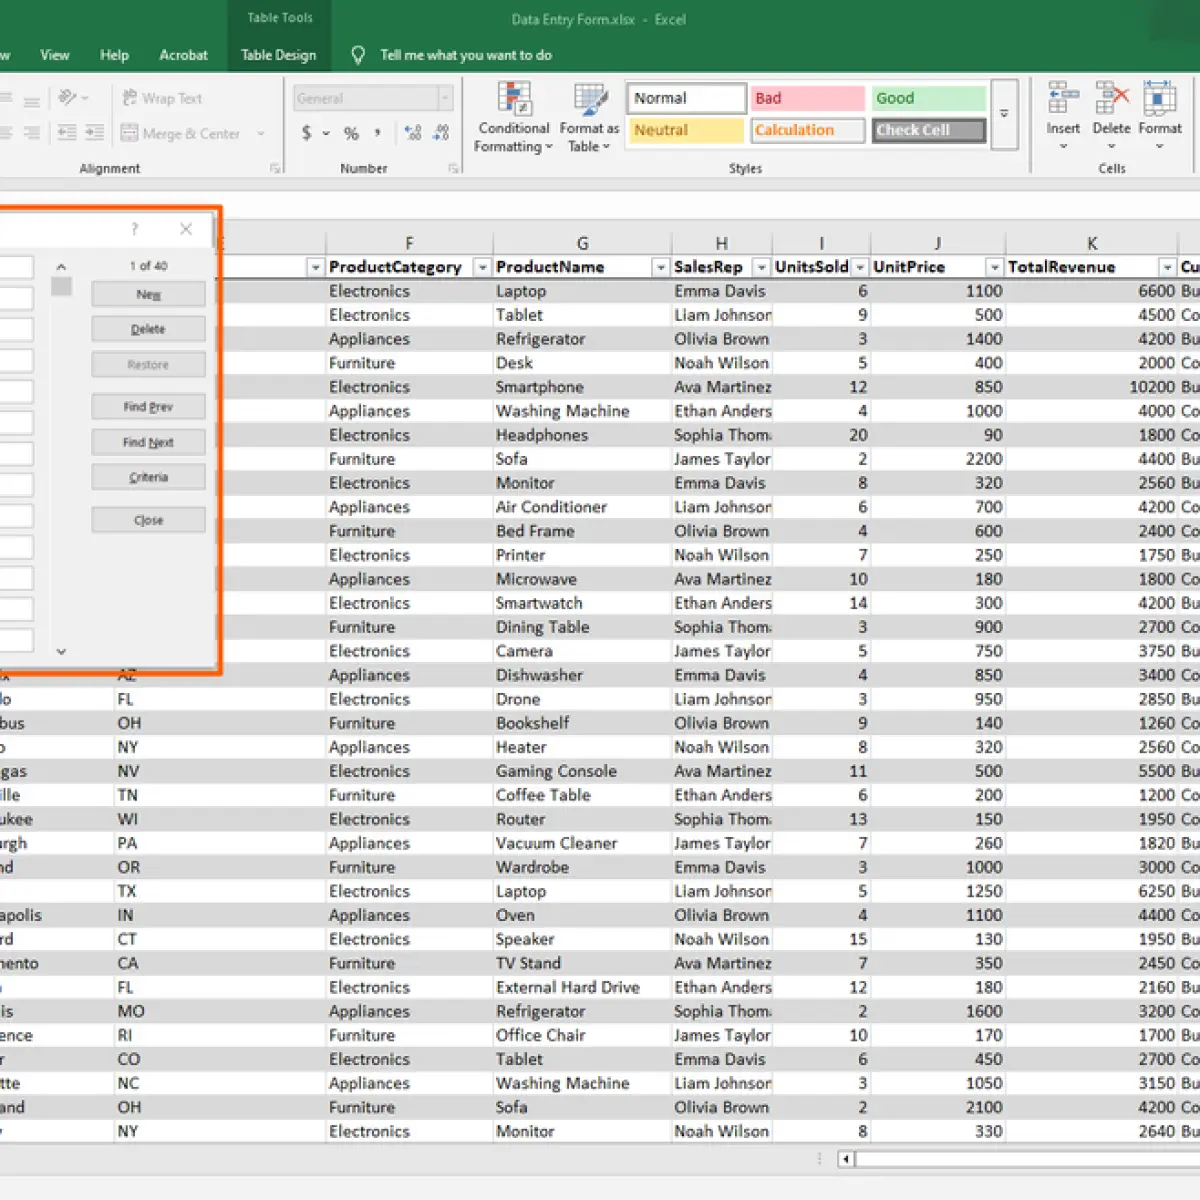This screenshot has width=1200, height=1200.
Task: Click the horizontal scrollbar left arrow
Action: (x=846, y=1159)
